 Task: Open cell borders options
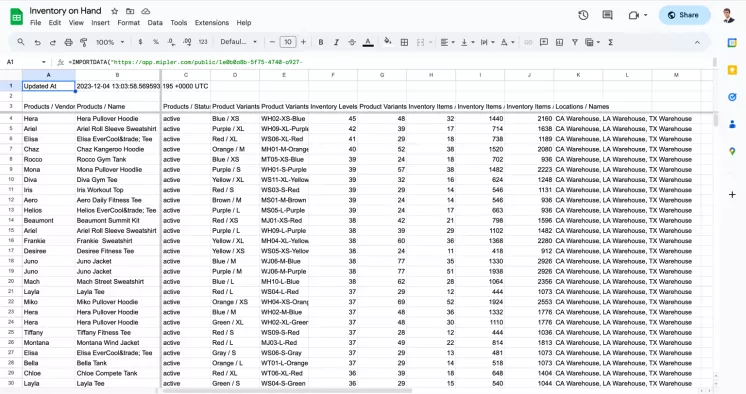pos(404,42)
